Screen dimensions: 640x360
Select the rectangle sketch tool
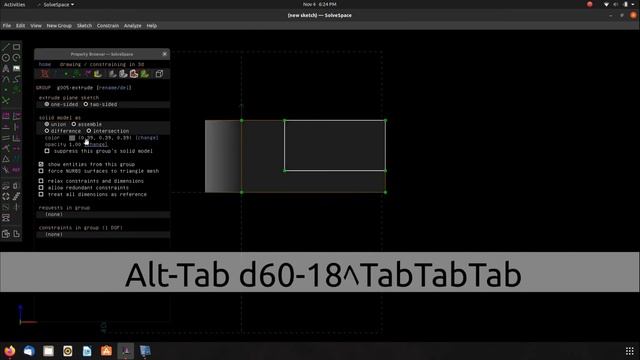16,47
